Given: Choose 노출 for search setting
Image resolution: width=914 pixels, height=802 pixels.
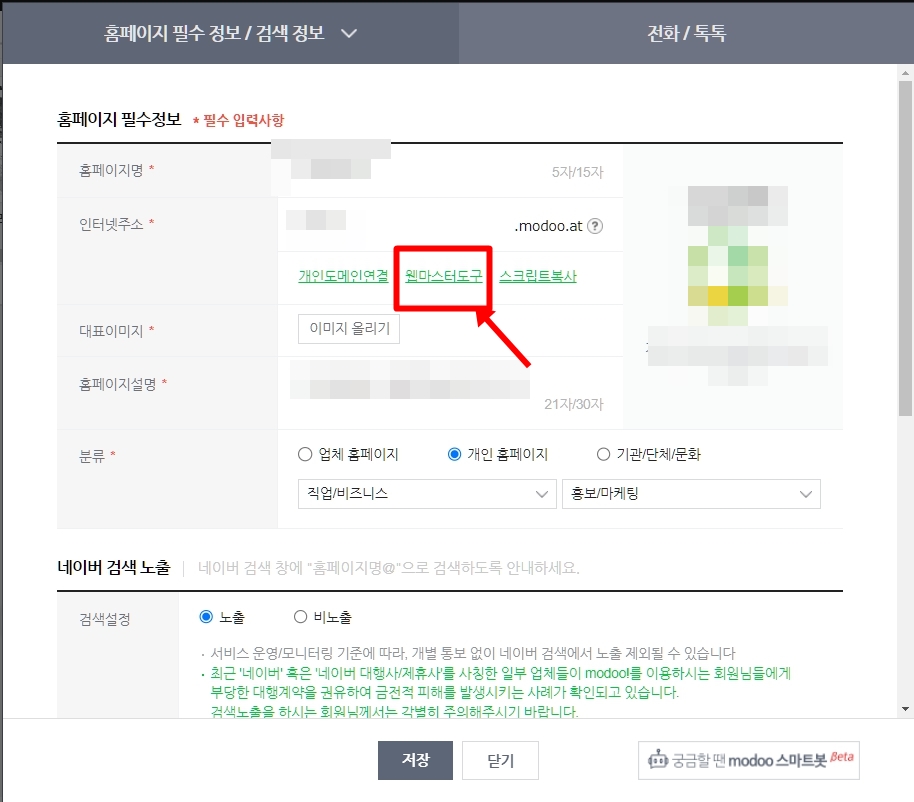Looking at the screenshot, I should tap(206, 617).
